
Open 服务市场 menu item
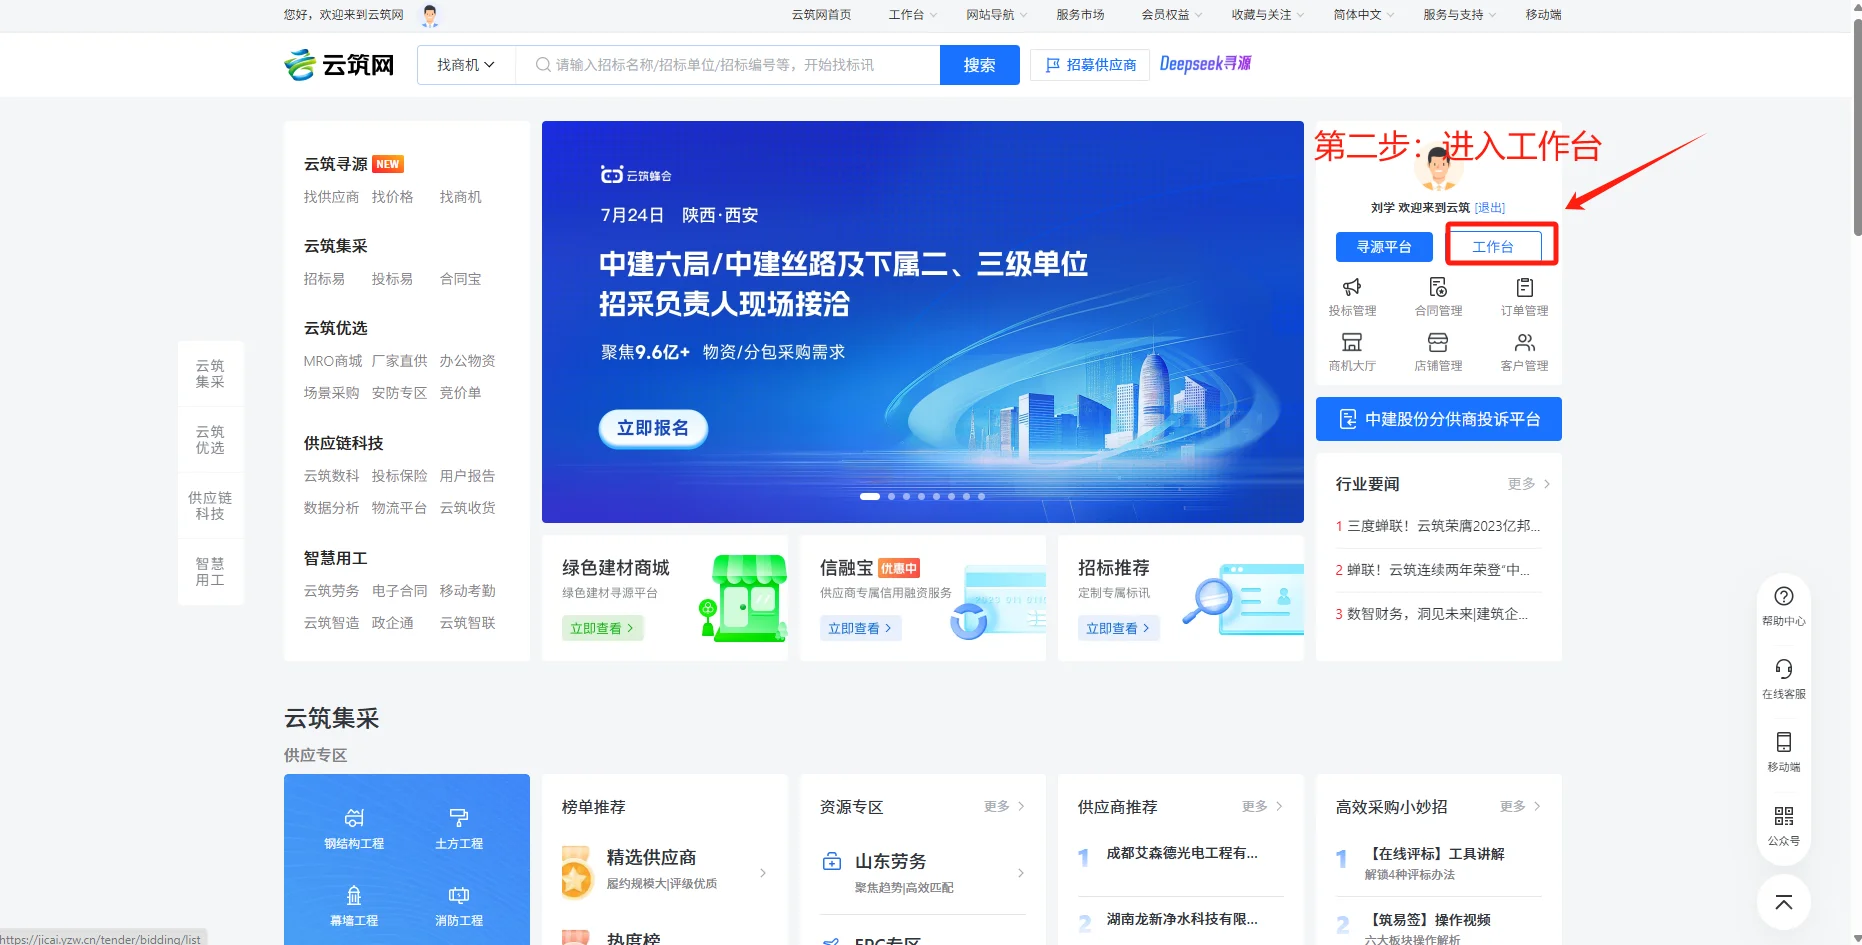click(x=1080, y=15)
